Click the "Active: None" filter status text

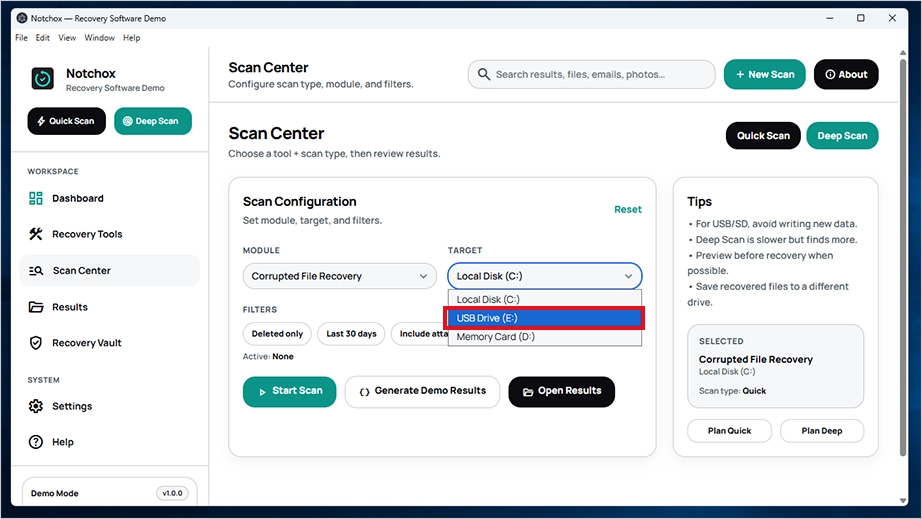(x=268, y=357)
